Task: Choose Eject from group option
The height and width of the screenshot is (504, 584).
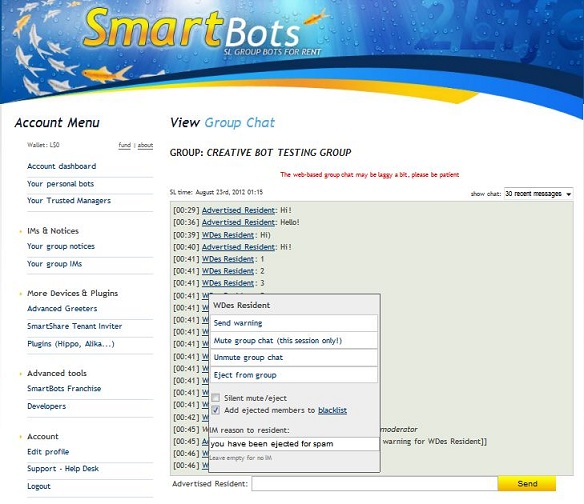Action: point(294,375)
